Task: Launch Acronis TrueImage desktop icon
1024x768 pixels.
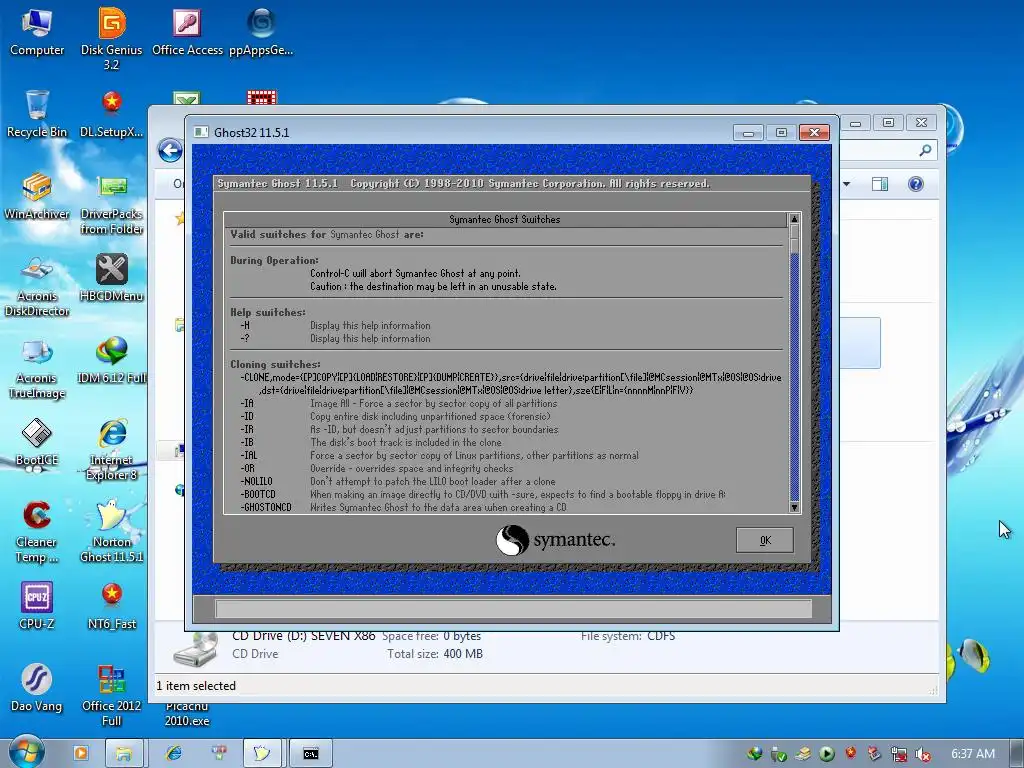Action: point(37,368)
